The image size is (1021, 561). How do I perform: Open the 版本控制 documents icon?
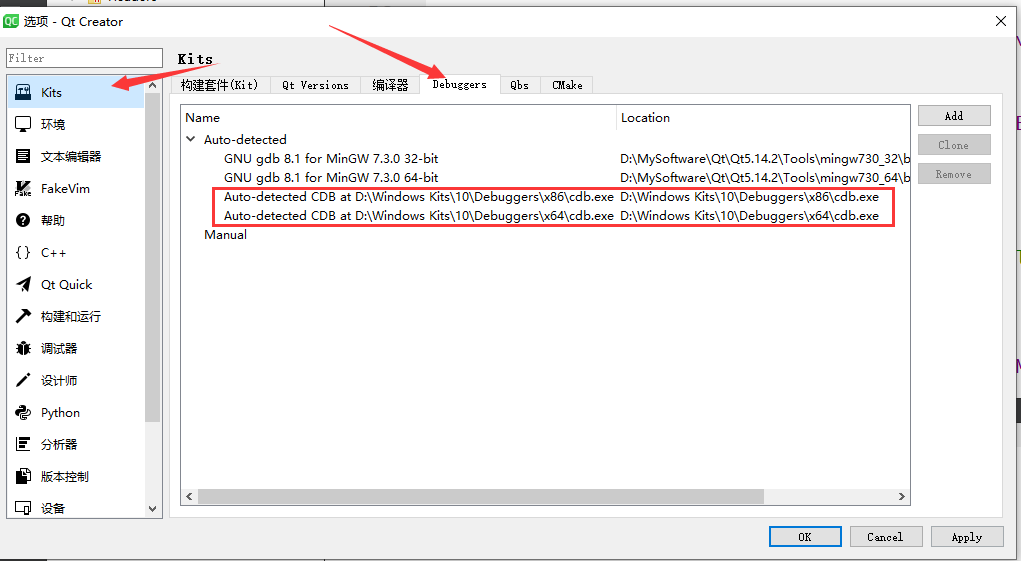click(x=23, y=476)
